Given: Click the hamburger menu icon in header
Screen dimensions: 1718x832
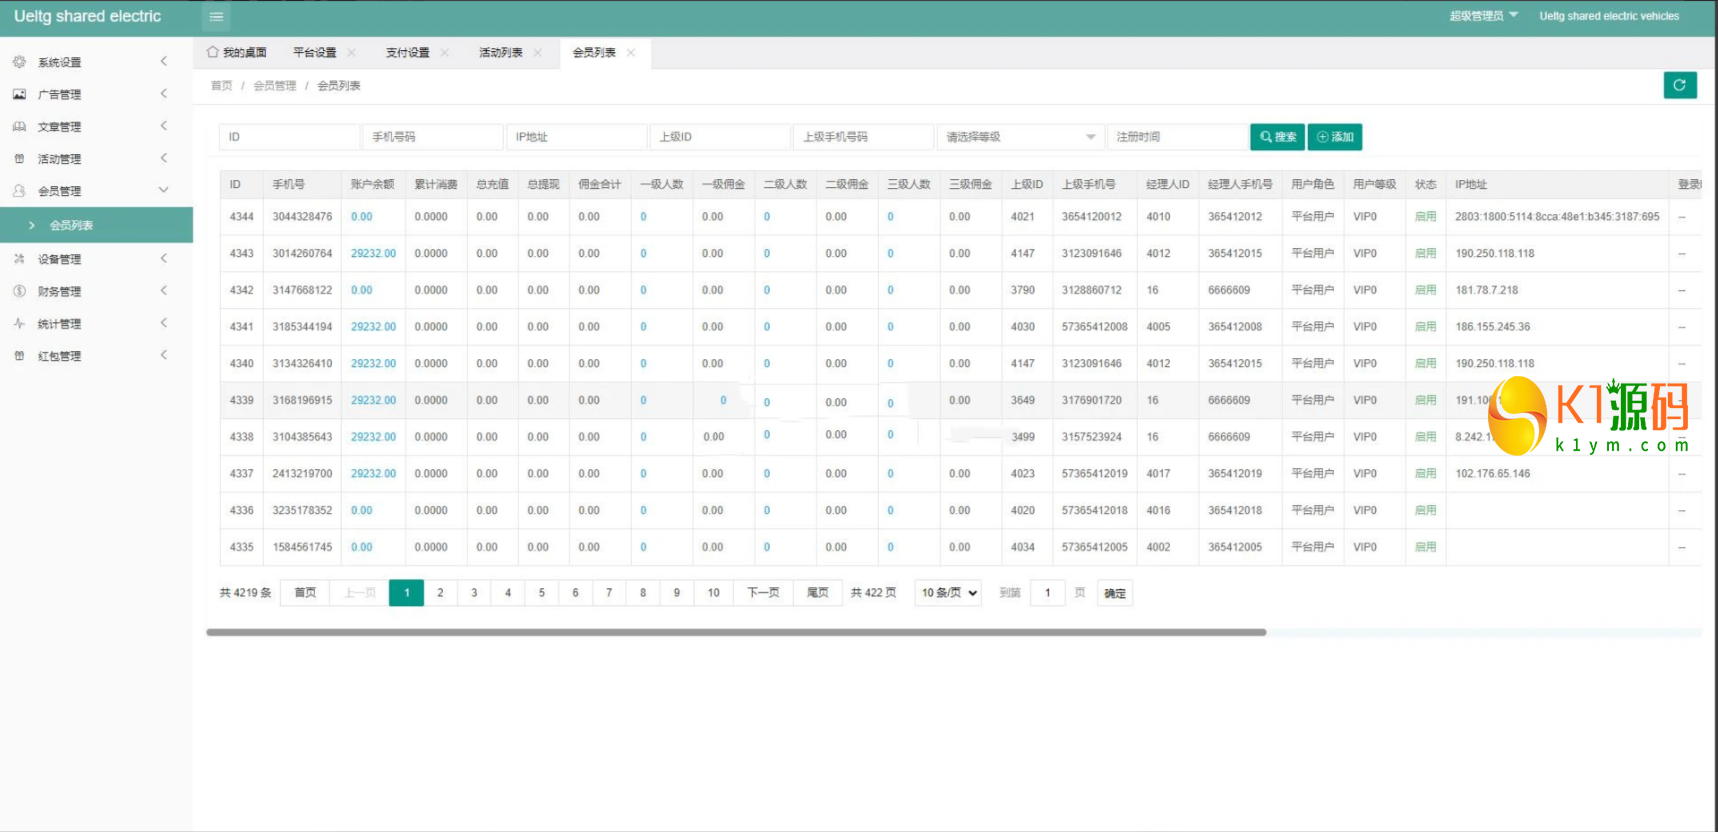Looking at the screenshot, I should 216,17.
